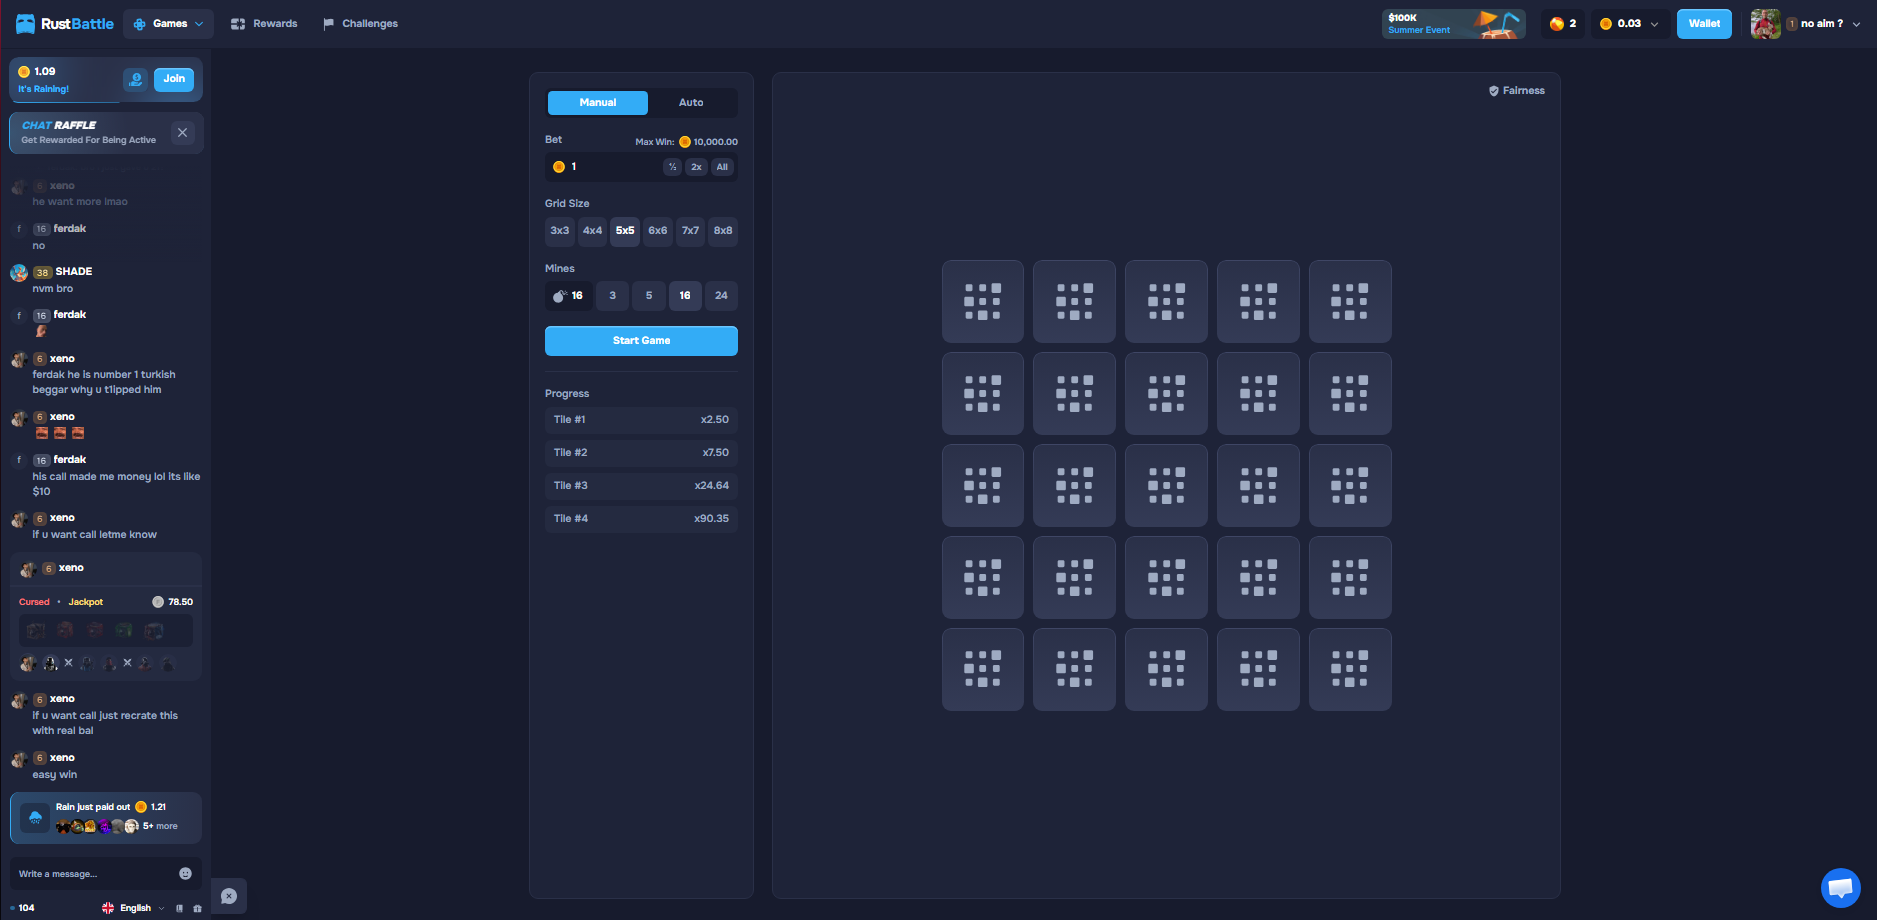Click the rain tip user icon button
Image resolution: width=1877 pixels, height=920 pixels.
coord(135,79)
